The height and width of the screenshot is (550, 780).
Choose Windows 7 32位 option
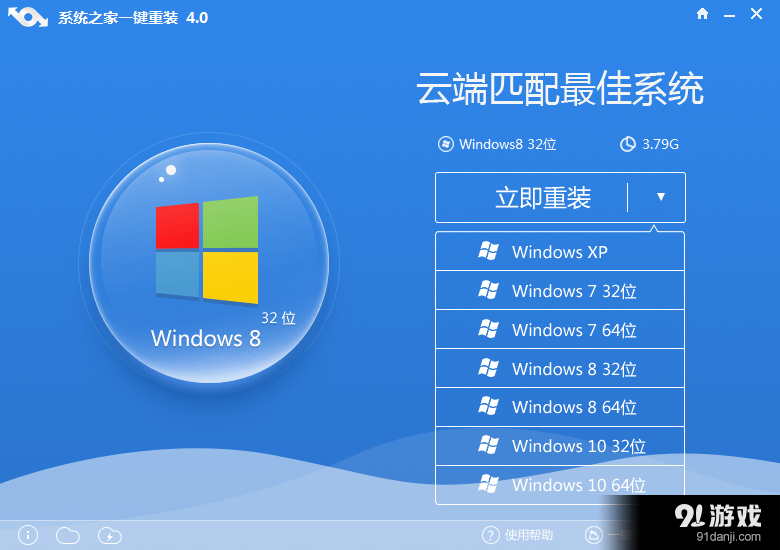pyautogui.click(x=559, y=291)
